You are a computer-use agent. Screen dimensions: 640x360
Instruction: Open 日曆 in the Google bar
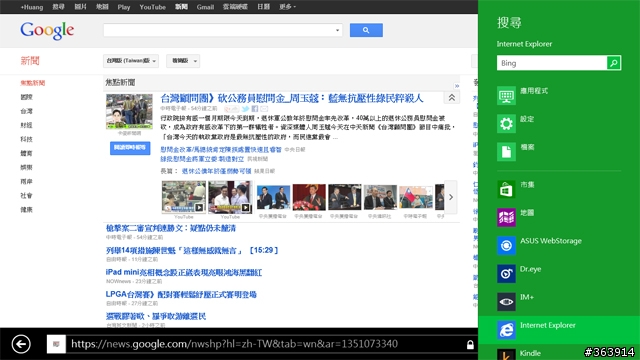263,7
